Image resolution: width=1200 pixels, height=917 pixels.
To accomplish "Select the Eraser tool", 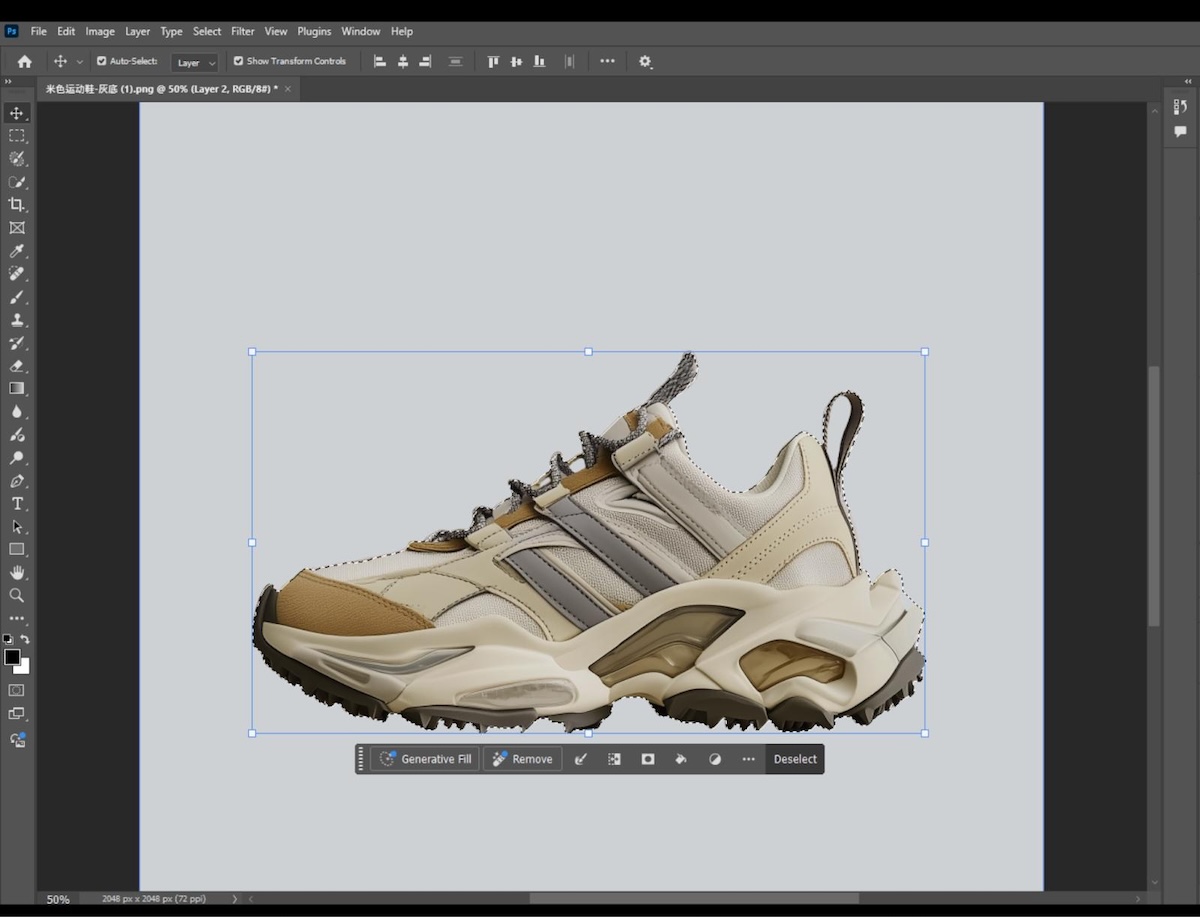I will (x=17, y=366).
